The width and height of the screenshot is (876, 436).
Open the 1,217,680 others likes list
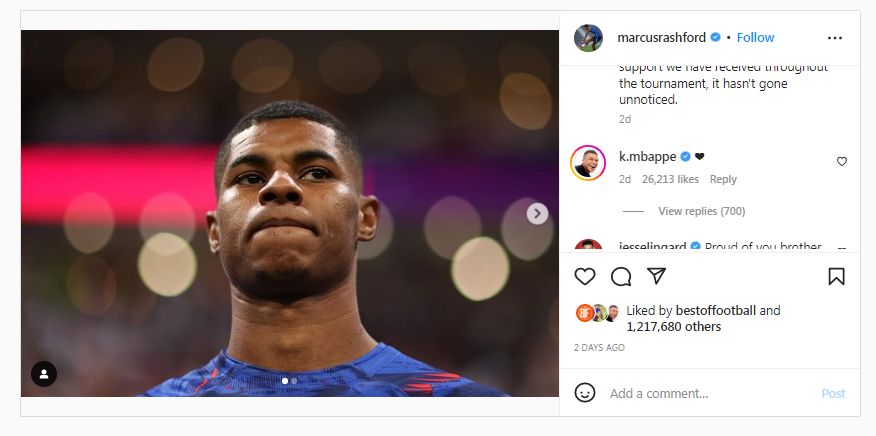[673, 326]
